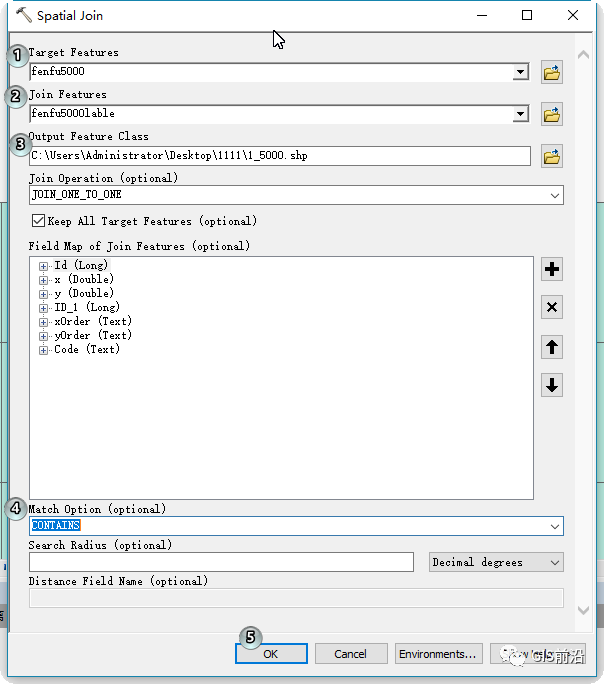The image size is (604, 684).
Task: Expand the ID_1 (Long) field node
Action: [43, 308]
